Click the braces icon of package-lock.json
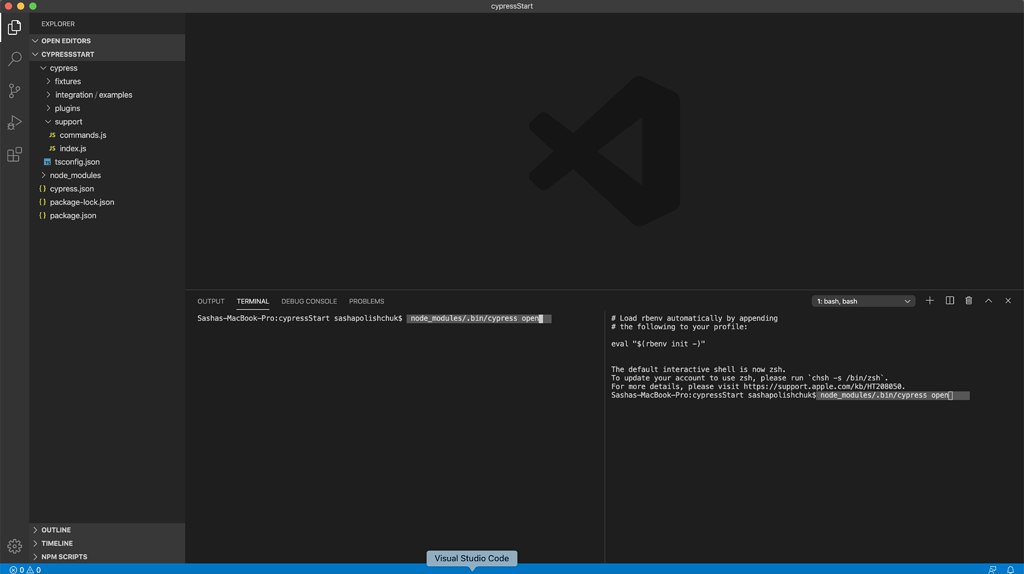The height and width of the screenshot is (574, 1024). pos(42,202)
